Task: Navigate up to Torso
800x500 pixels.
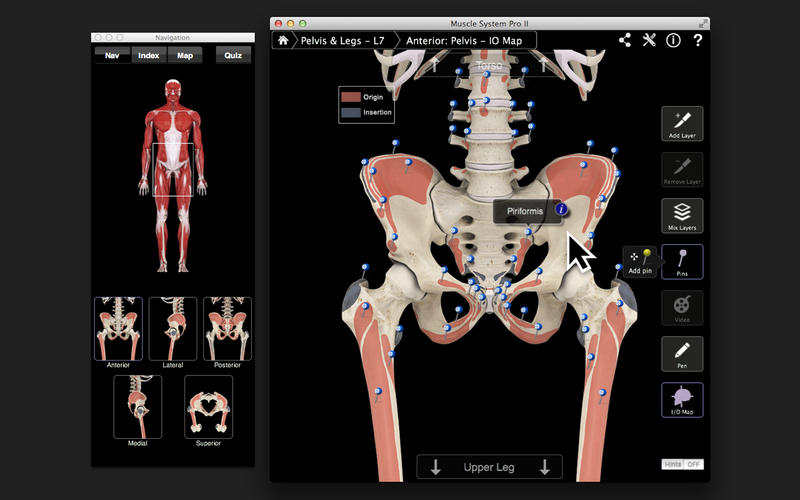Action: tap(489, 65)
